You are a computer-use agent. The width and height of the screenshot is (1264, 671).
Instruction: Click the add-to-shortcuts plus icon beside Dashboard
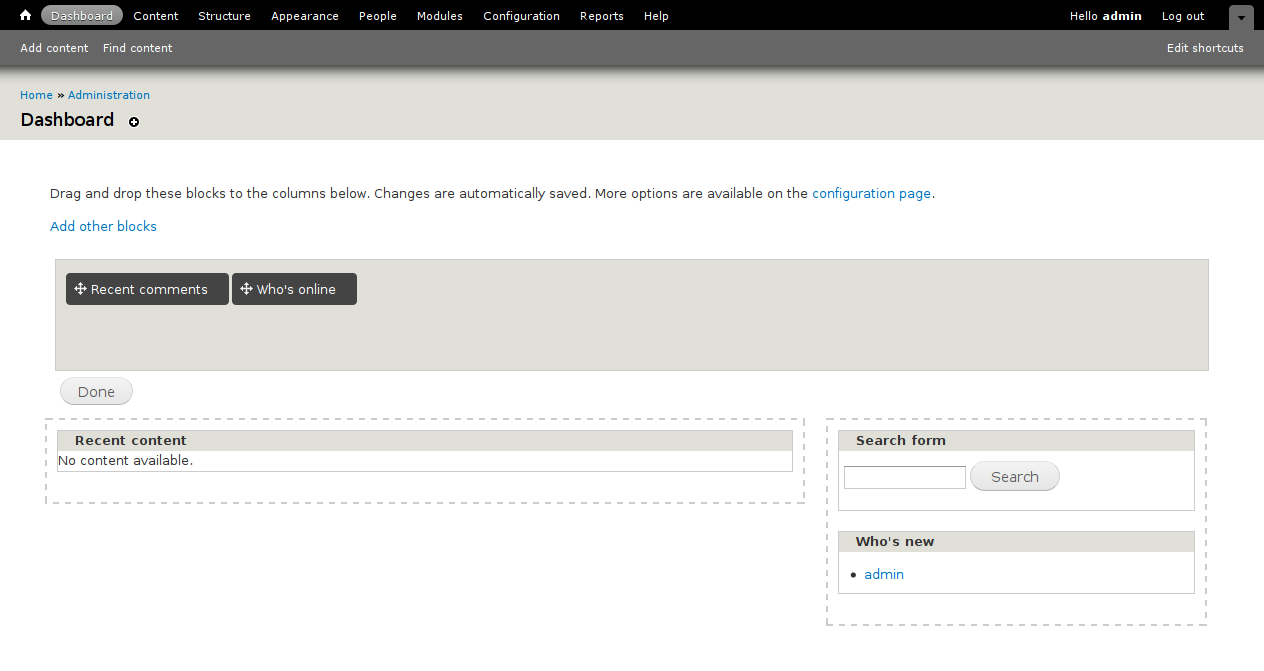[134, 122]
